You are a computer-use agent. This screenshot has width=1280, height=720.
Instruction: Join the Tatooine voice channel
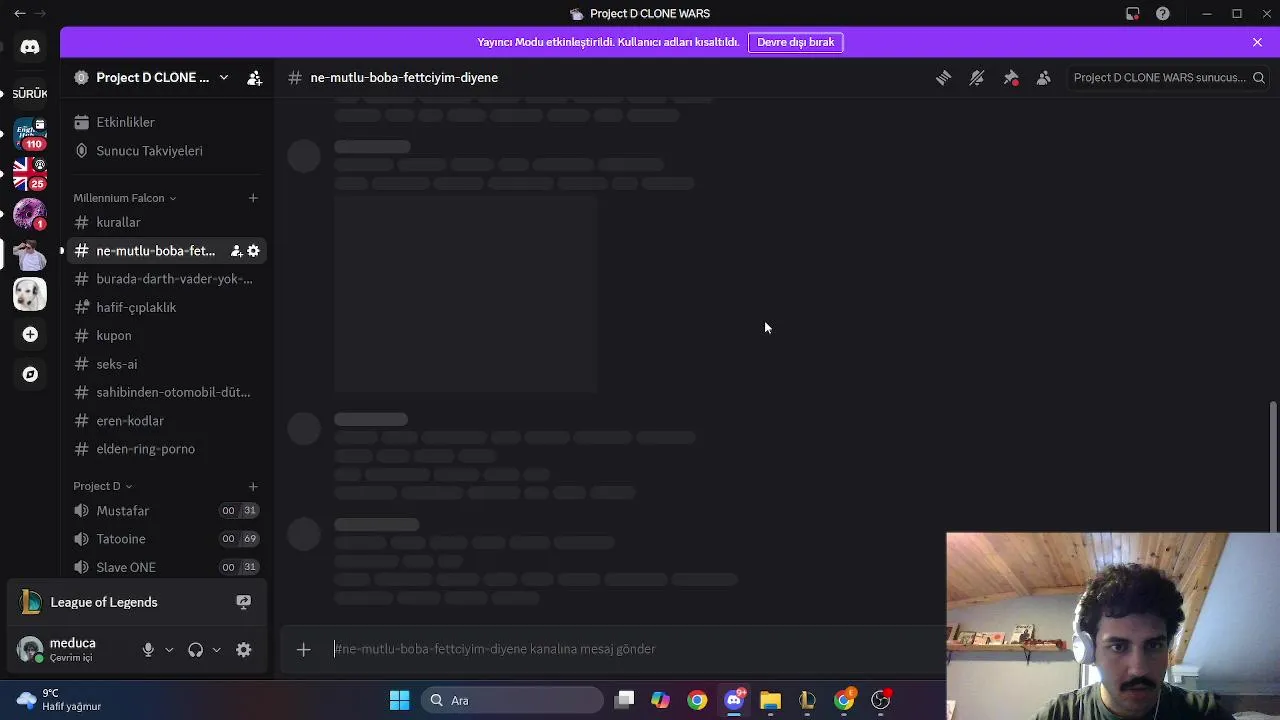[166, 539]
